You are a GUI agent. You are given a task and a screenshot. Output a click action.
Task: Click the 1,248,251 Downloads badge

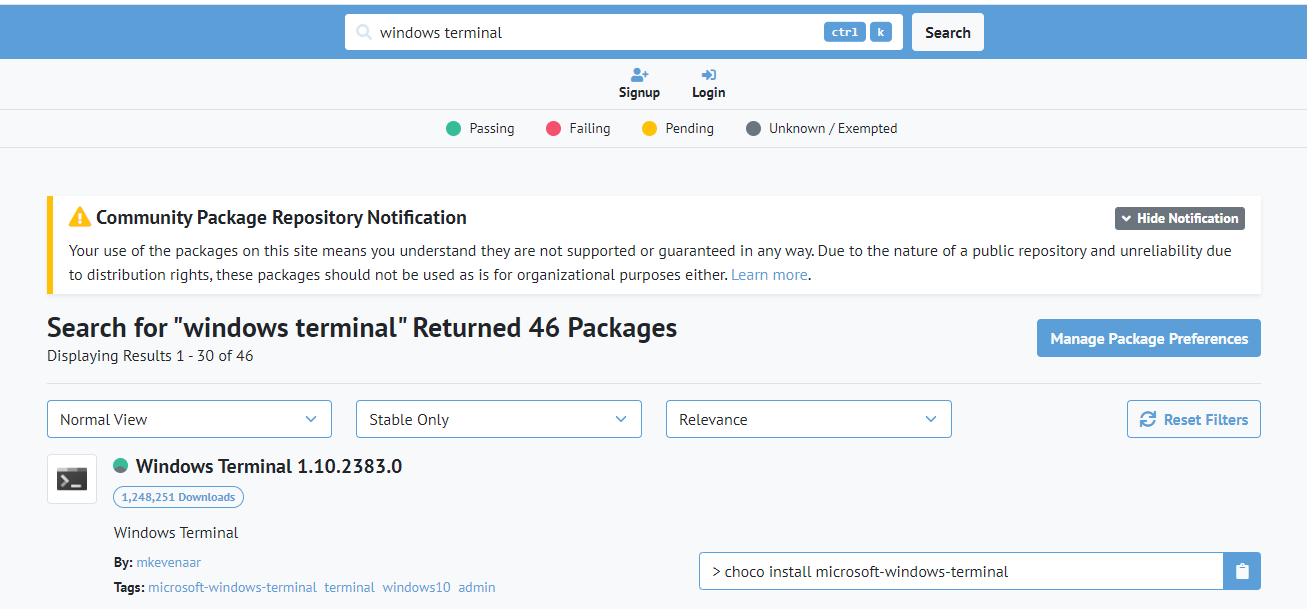click(x=178, y=497)
